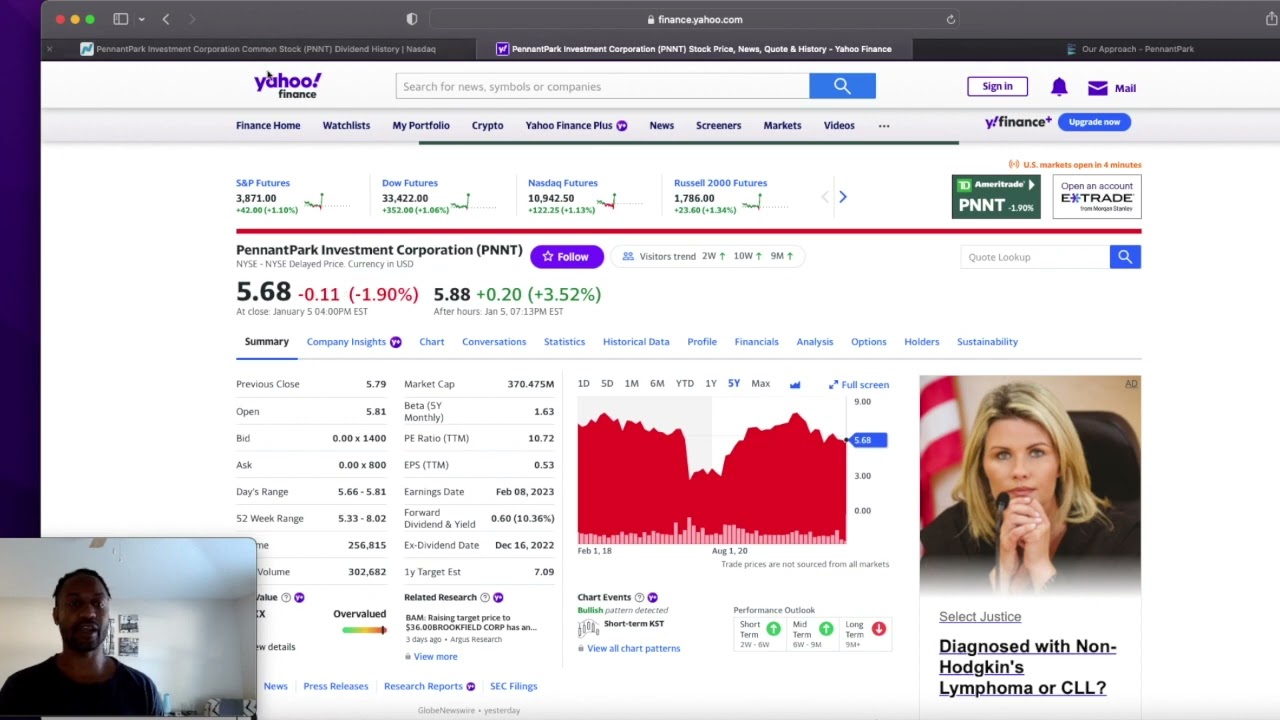Open the Conversations tab
The height and width of the screenshot is (720, 1280).
(494, 342)
